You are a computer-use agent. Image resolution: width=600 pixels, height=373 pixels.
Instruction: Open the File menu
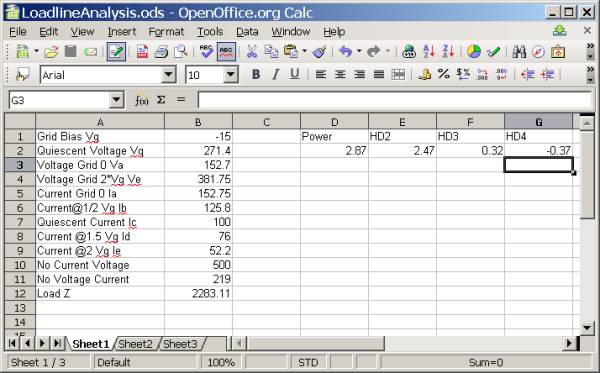[x=18, y=32]
